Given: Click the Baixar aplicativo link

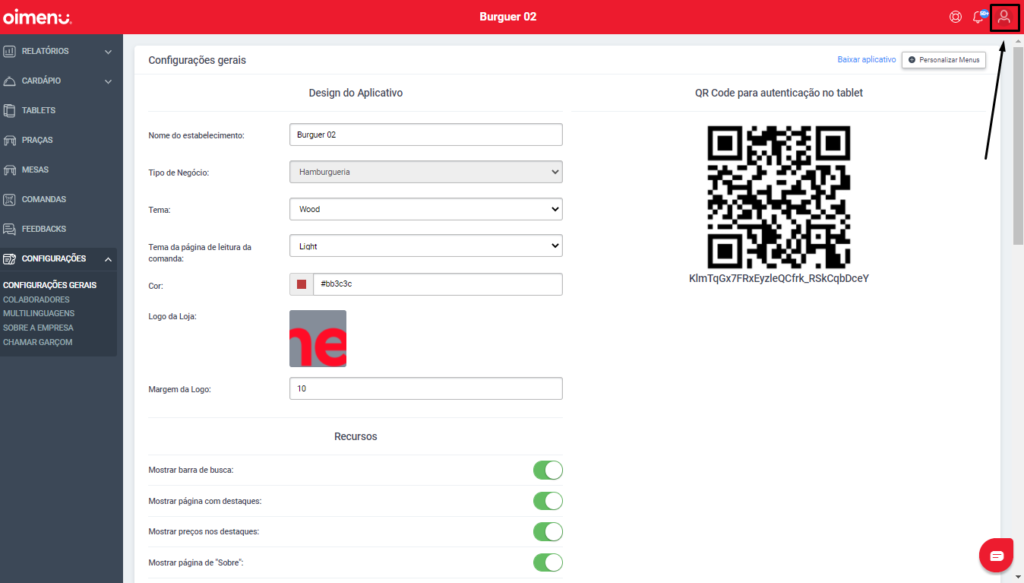Looking at the screenshot, I should point(867,59).
